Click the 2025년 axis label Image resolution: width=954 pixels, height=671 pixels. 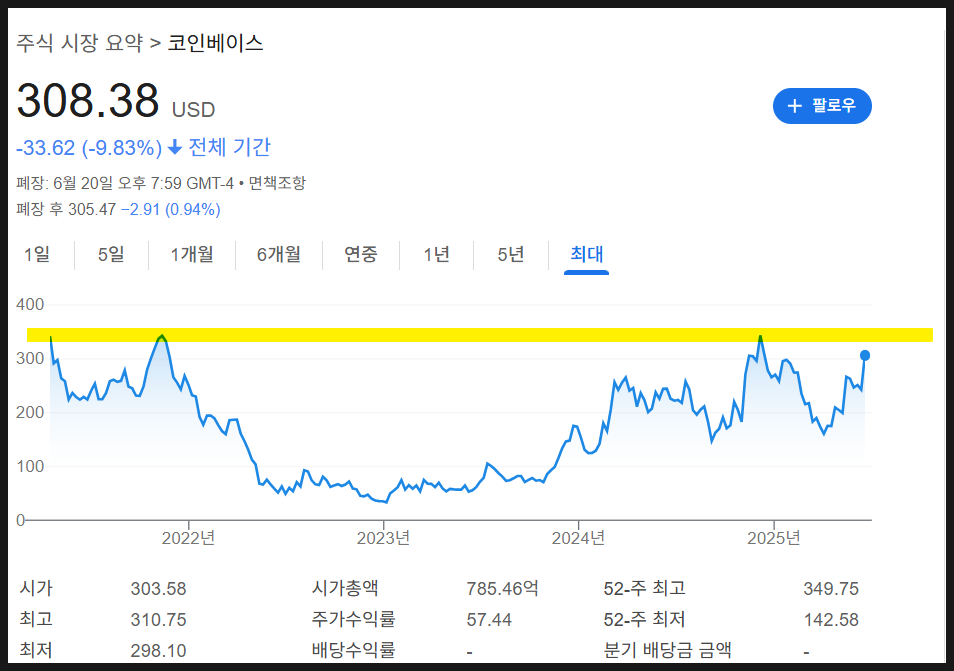point(774,538)
